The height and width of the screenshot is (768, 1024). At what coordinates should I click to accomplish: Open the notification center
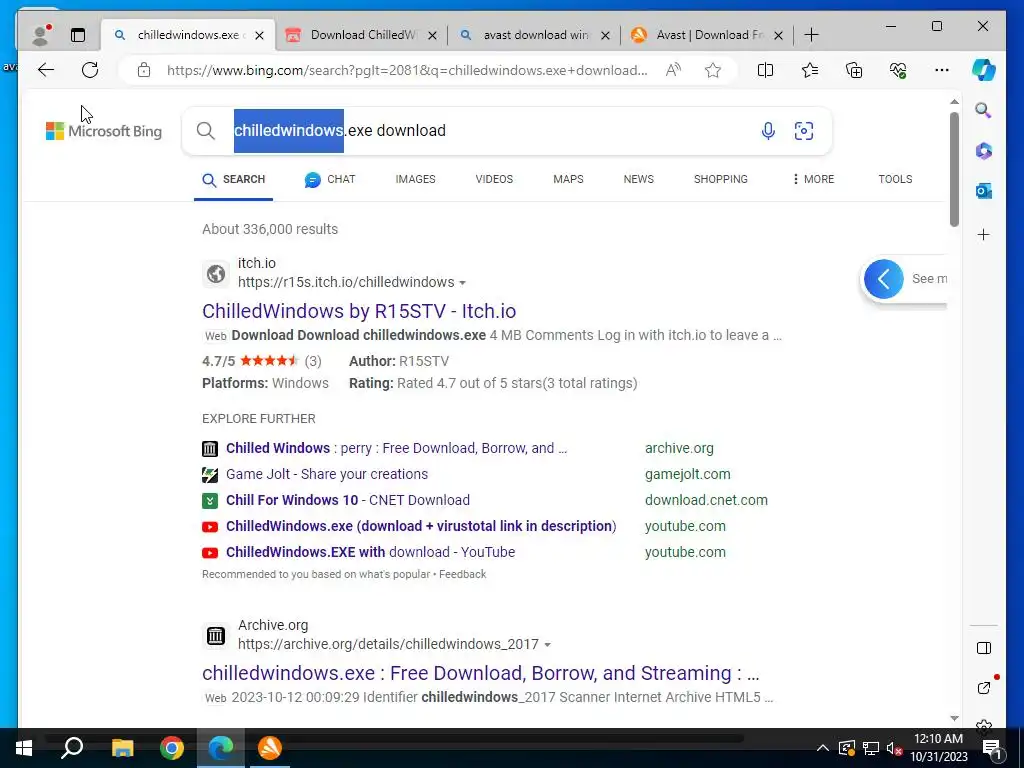tap(991, 748)
